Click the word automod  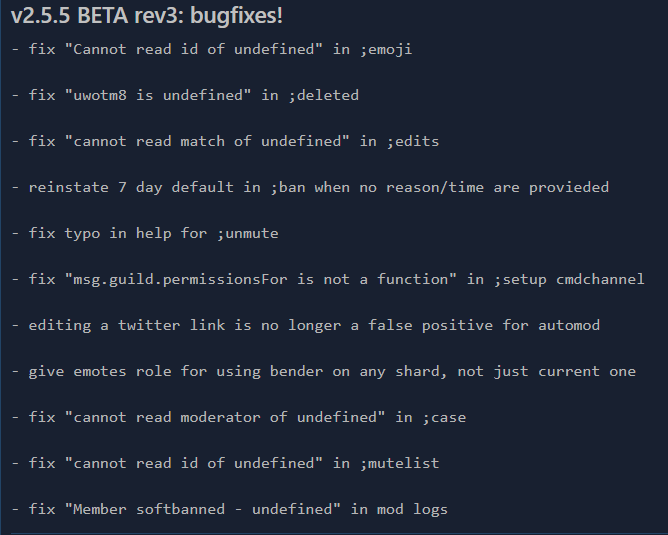click(x=569, y=325)
